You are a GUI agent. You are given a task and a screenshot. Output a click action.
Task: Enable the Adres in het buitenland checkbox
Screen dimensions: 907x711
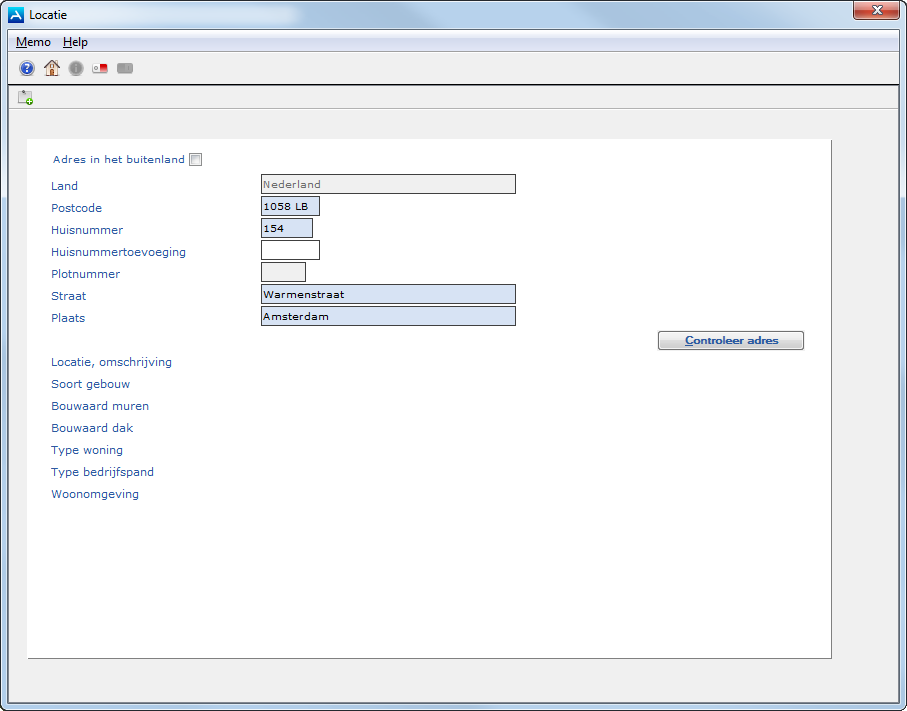196,159
